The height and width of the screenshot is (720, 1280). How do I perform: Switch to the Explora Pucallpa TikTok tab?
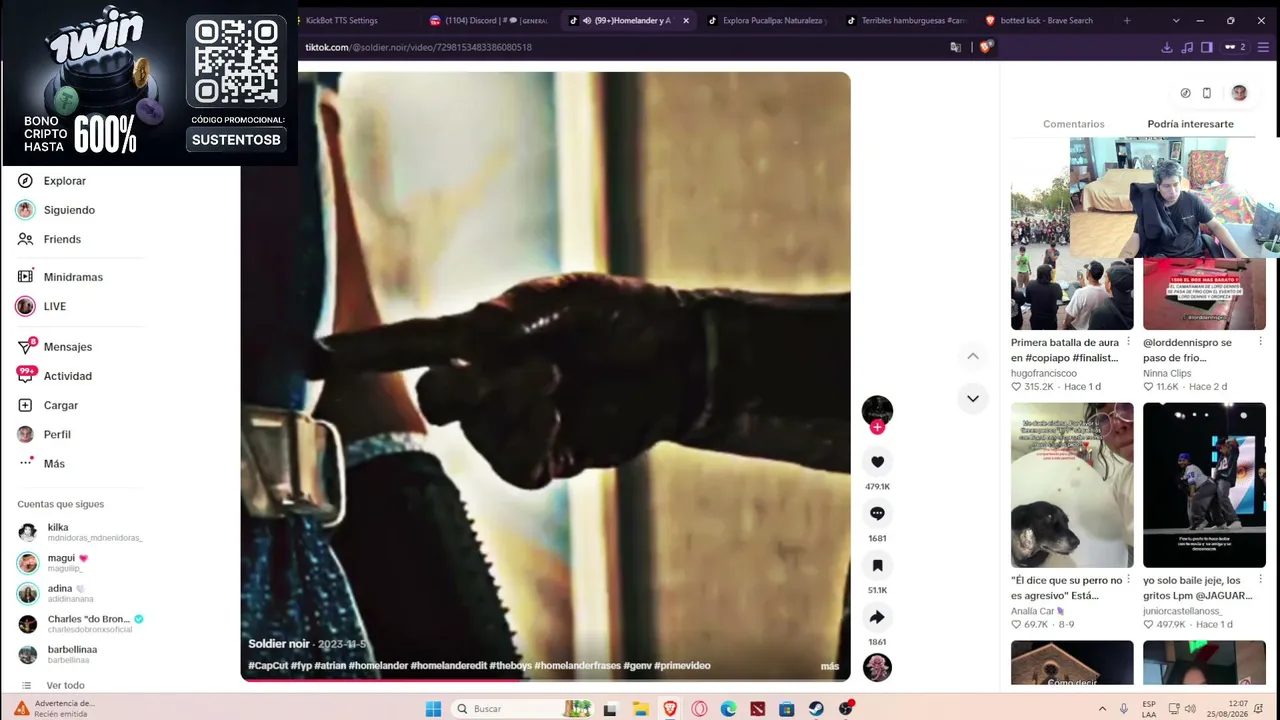(x=767, y=20)
